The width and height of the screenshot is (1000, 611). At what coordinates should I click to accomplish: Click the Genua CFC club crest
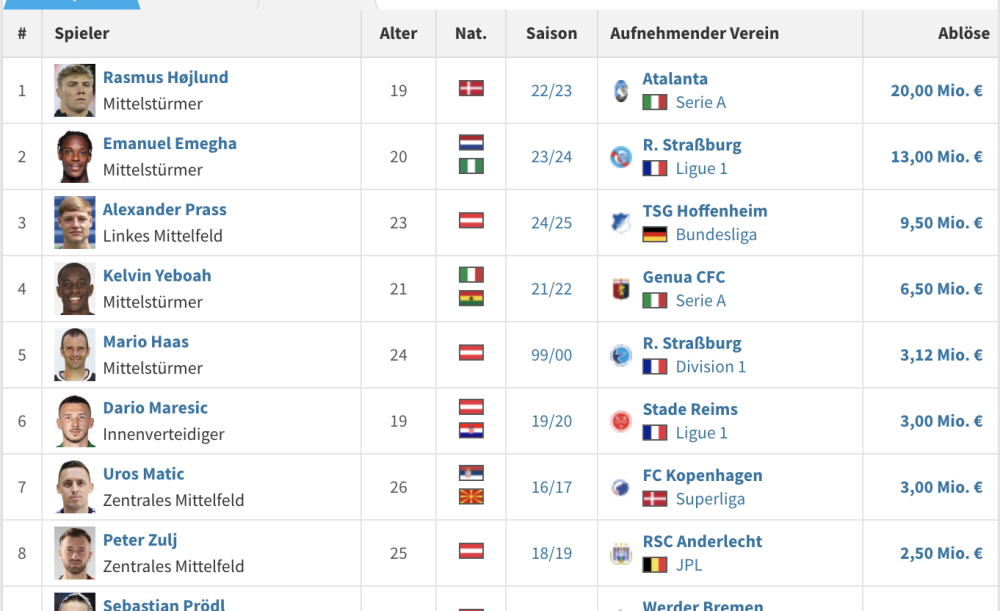[621, 289]
